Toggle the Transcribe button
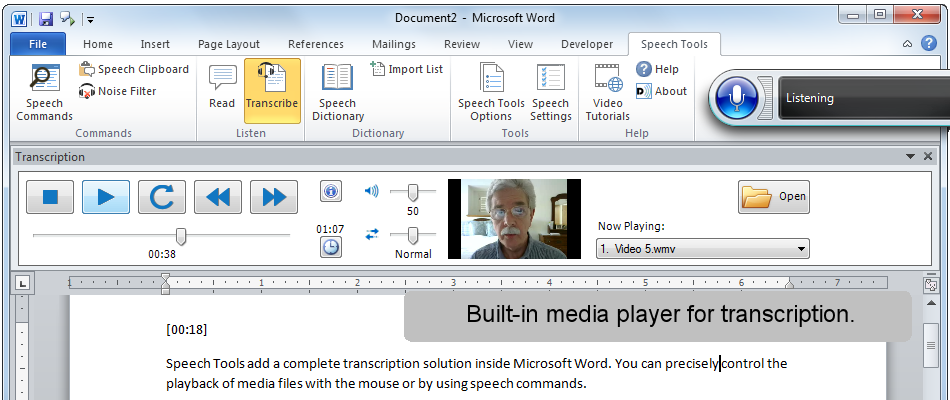This screenshot has width=950, height=400. tap(272, 90)
